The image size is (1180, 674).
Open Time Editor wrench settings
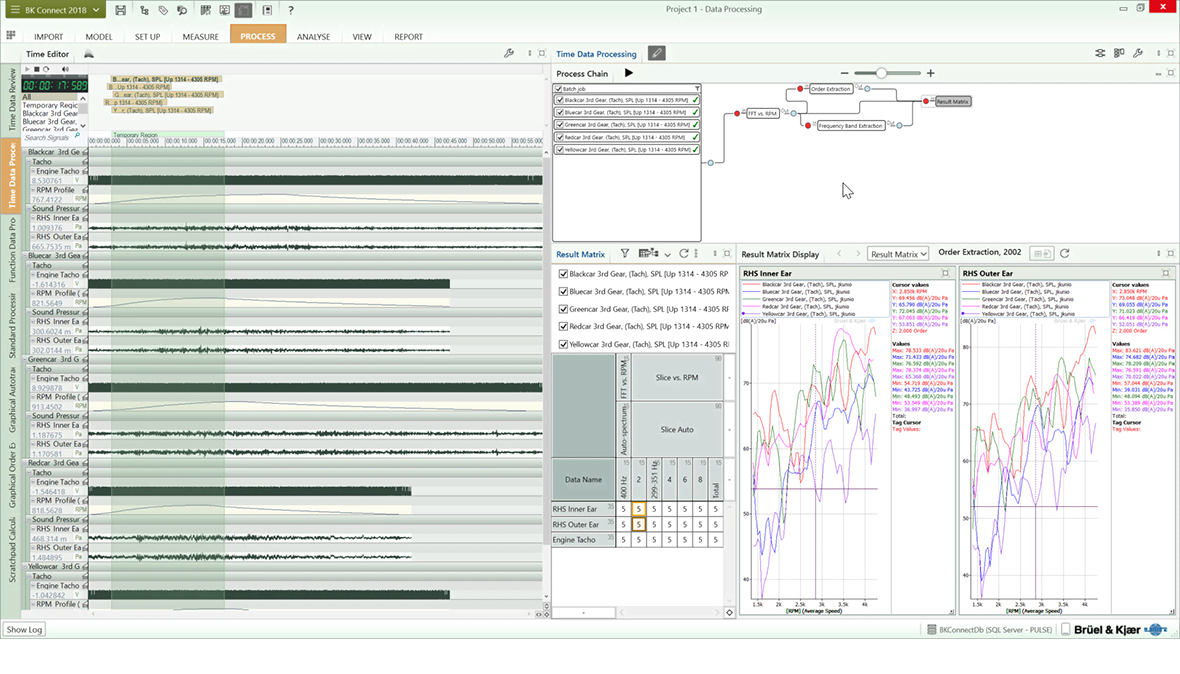pyautogui.click(x=509, y=54)
